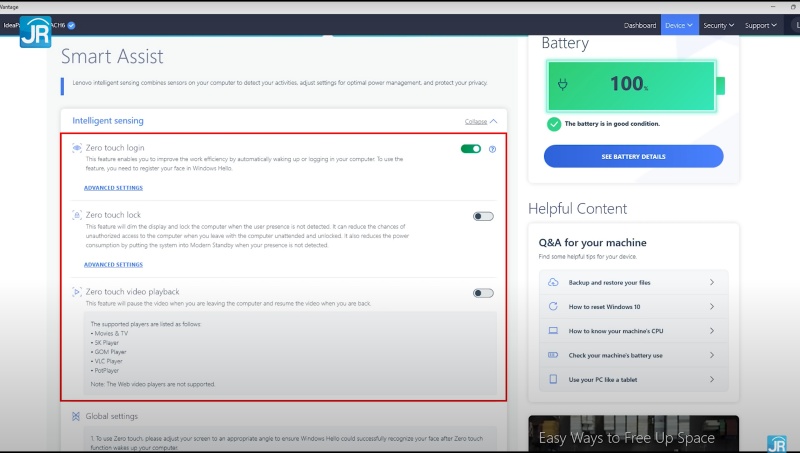Screen dimensions: 800x453
Task: Click the Zero touch lock icon
Action: click(77, 215)
